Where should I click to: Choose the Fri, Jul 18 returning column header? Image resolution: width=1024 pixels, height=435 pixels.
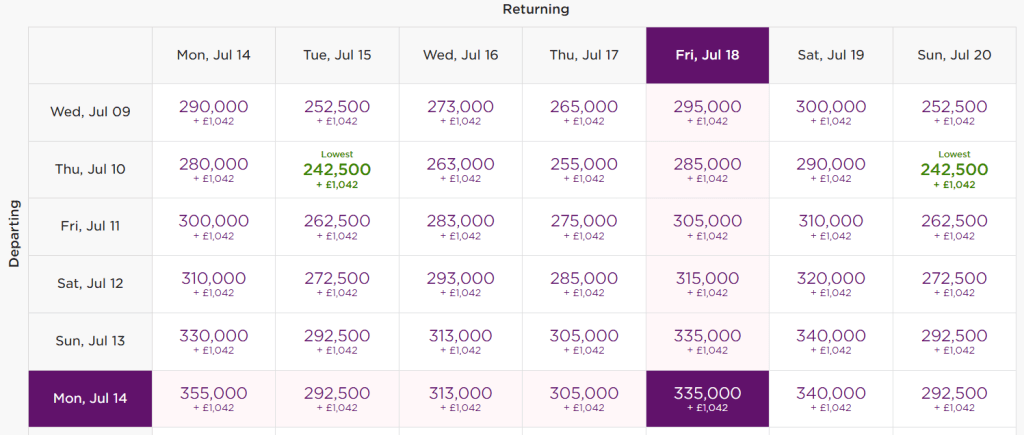coord(707,55)
